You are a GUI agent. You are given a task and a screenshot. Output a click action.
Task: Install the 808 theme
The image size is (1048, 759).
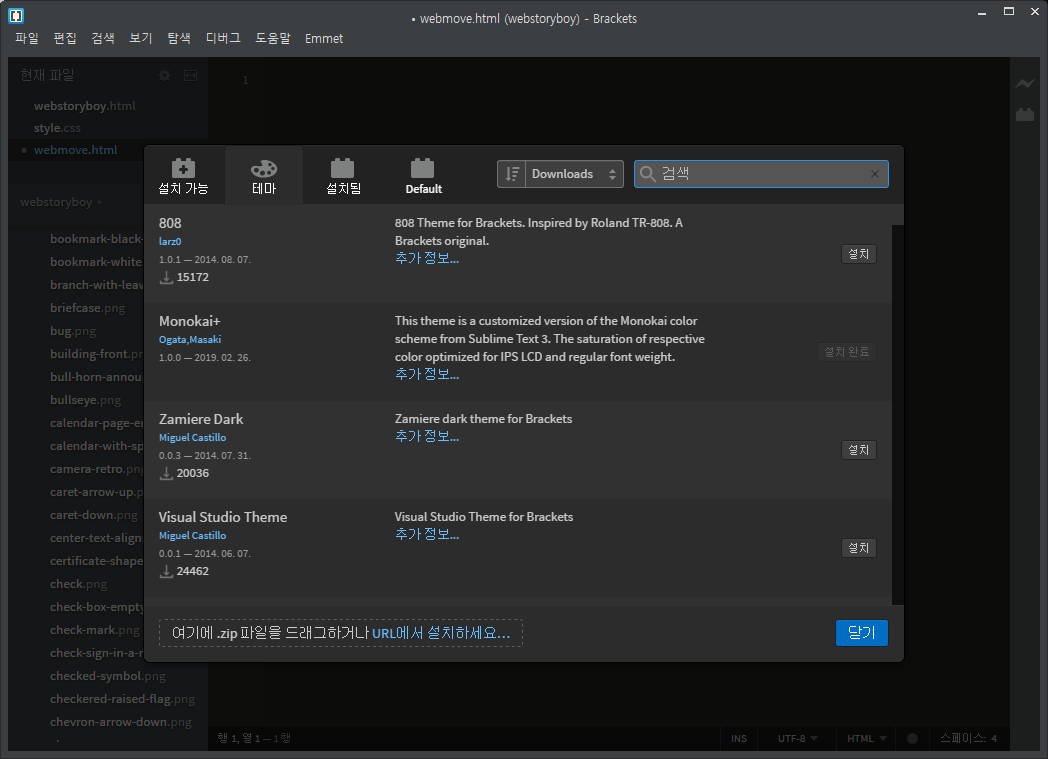point(858,254)
